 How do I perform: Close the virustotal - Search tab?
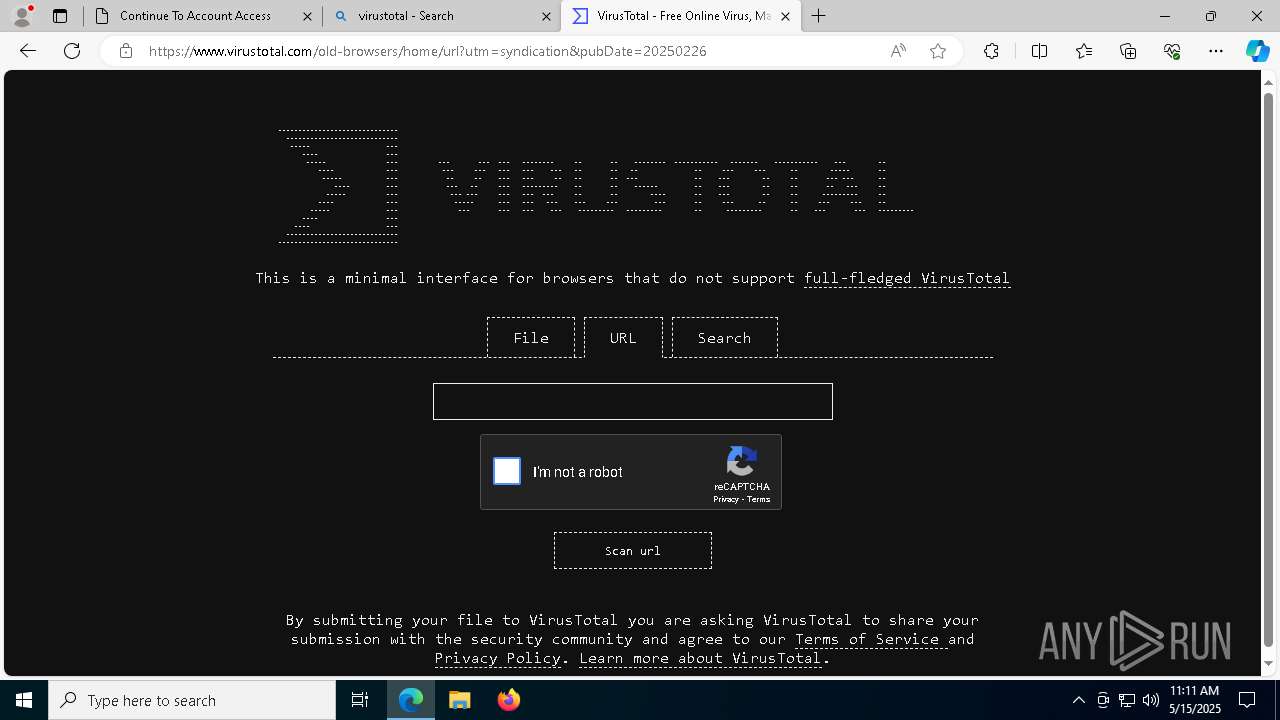pos(546,16)
